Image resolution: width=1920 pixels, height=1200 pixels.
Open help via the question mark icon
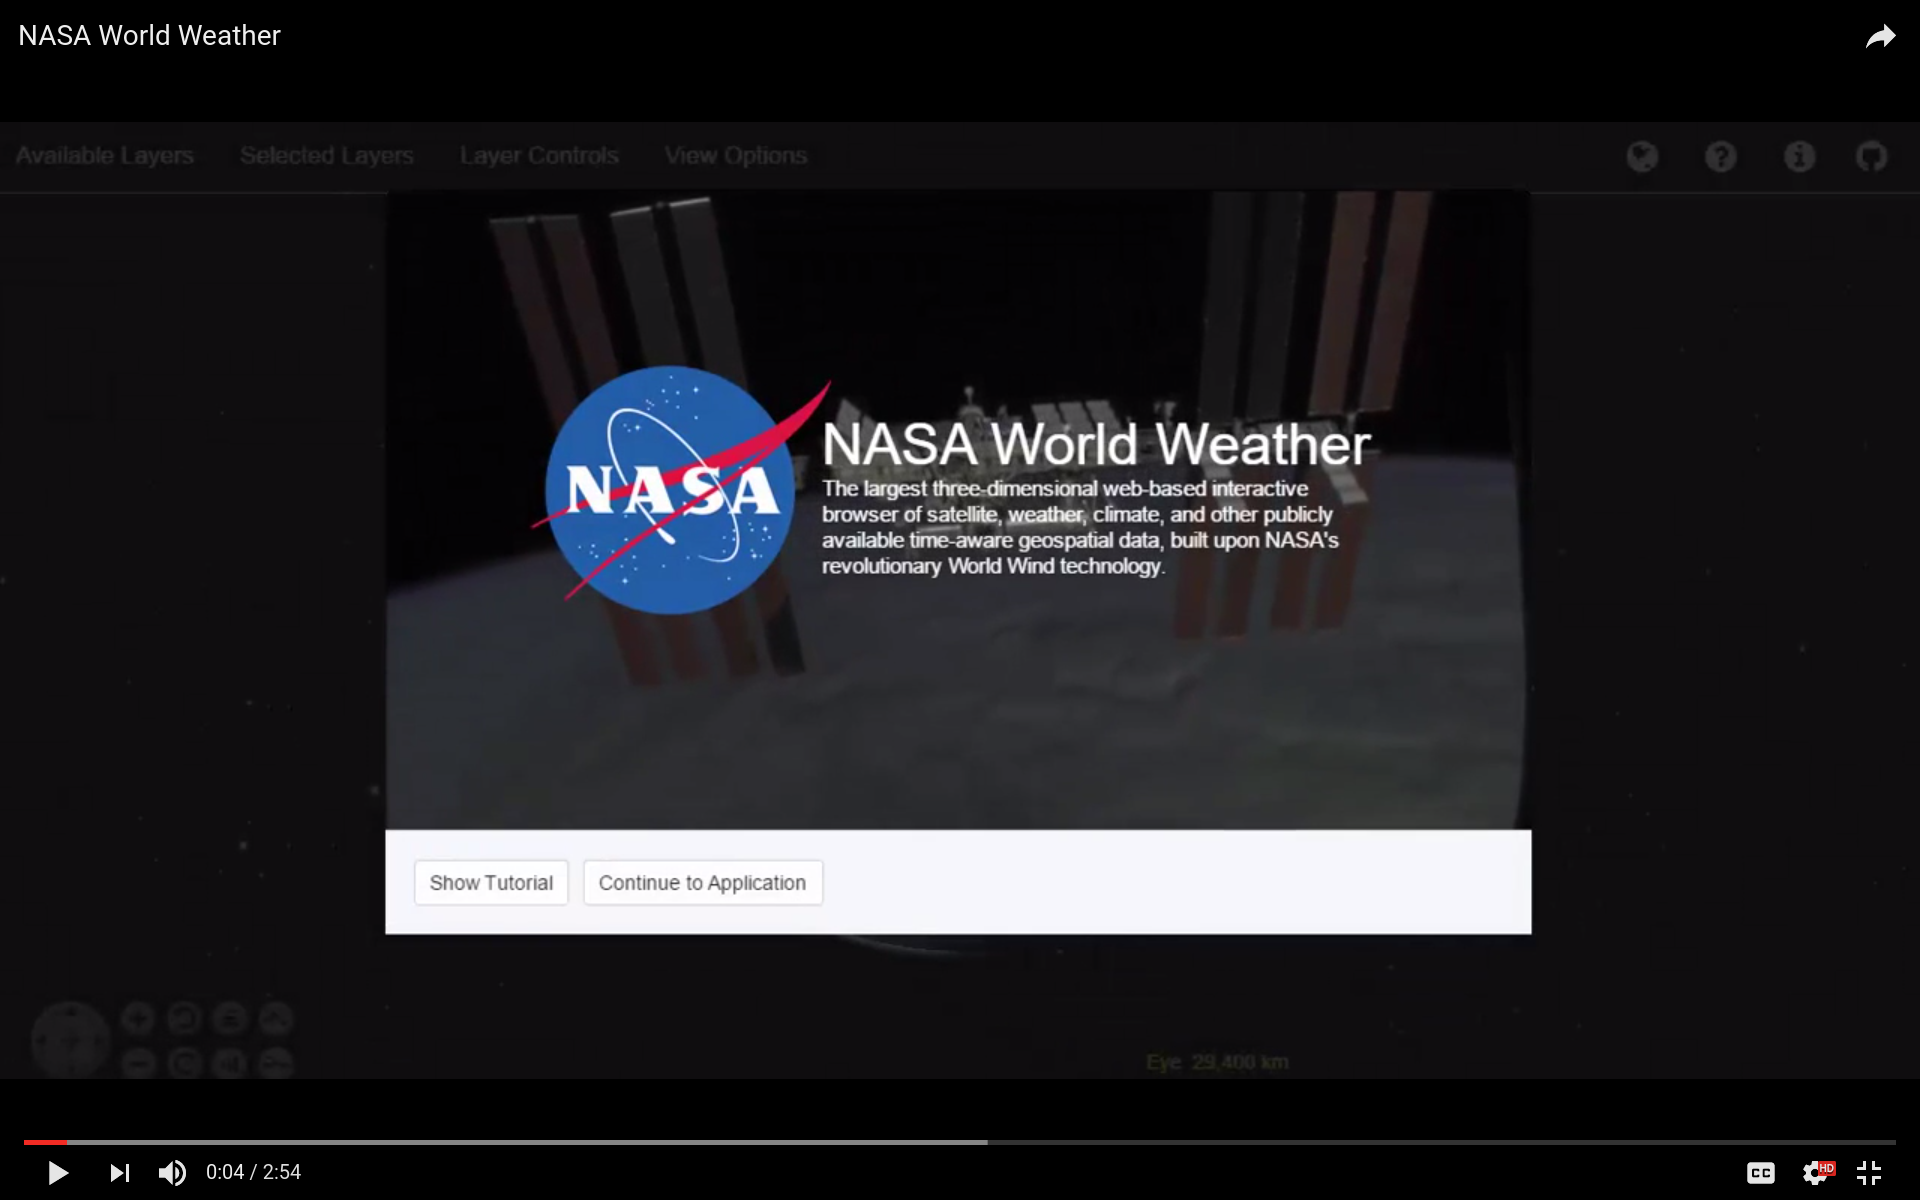tap(1720, 157)
